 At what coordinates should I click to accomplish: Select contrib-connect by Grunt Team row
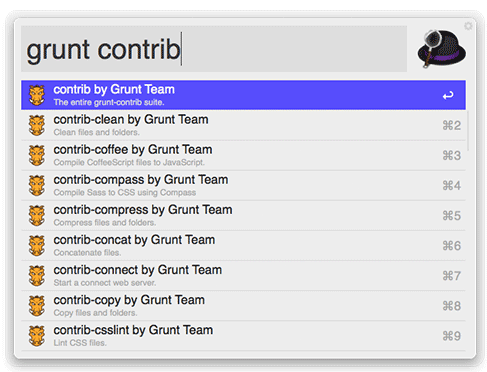coord(243,276)
